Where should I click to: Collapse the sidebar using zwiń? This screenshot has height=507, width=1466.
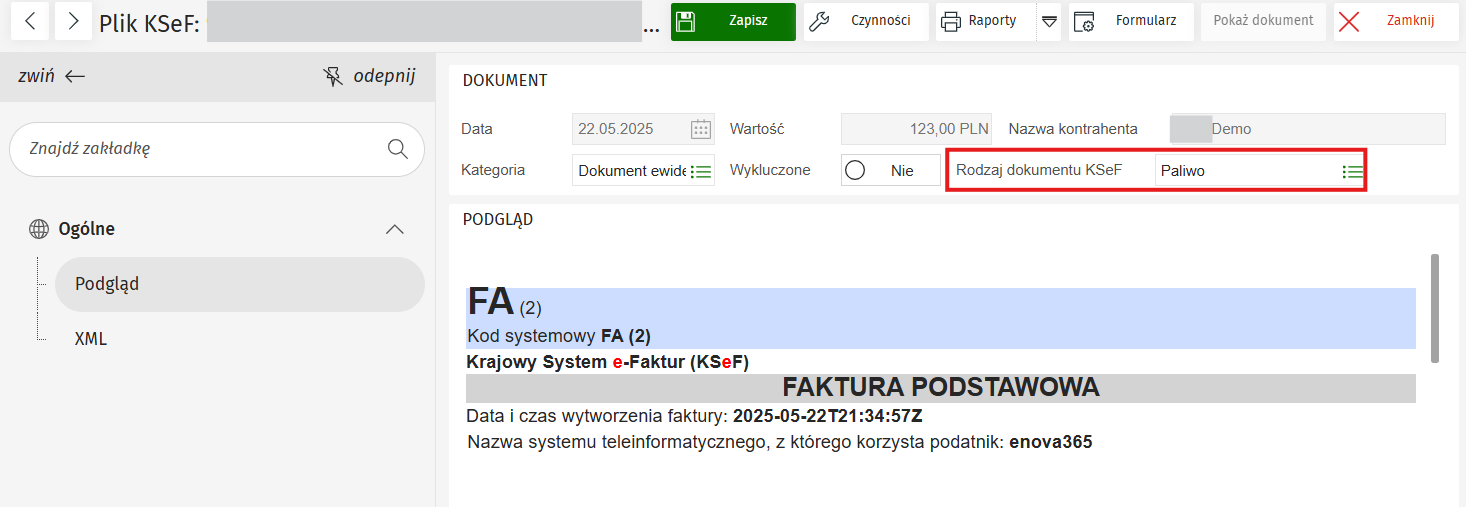click(x=52, y=76)
